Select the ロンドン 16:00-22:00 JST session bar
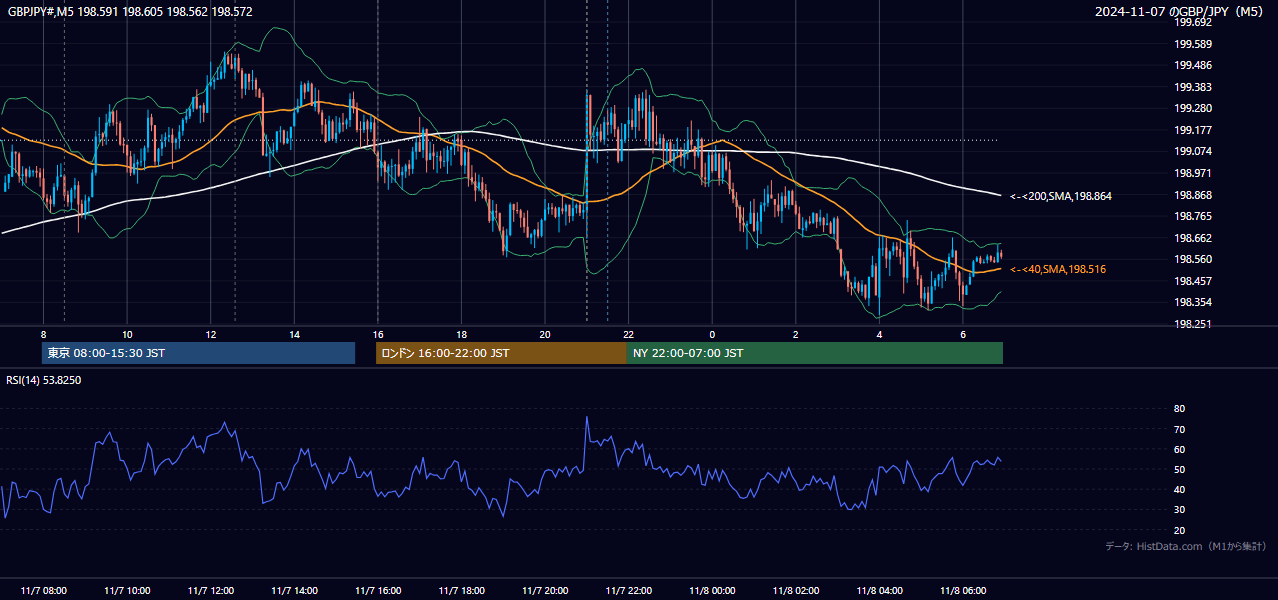This screenshot has height=600, width=1278. (501, 353)
